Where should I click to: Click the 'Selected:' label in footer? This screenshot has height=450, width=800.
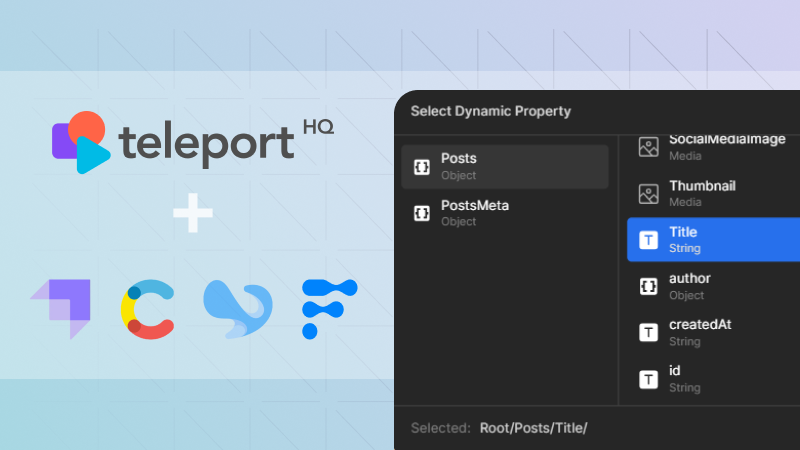[x=440, y=428]
